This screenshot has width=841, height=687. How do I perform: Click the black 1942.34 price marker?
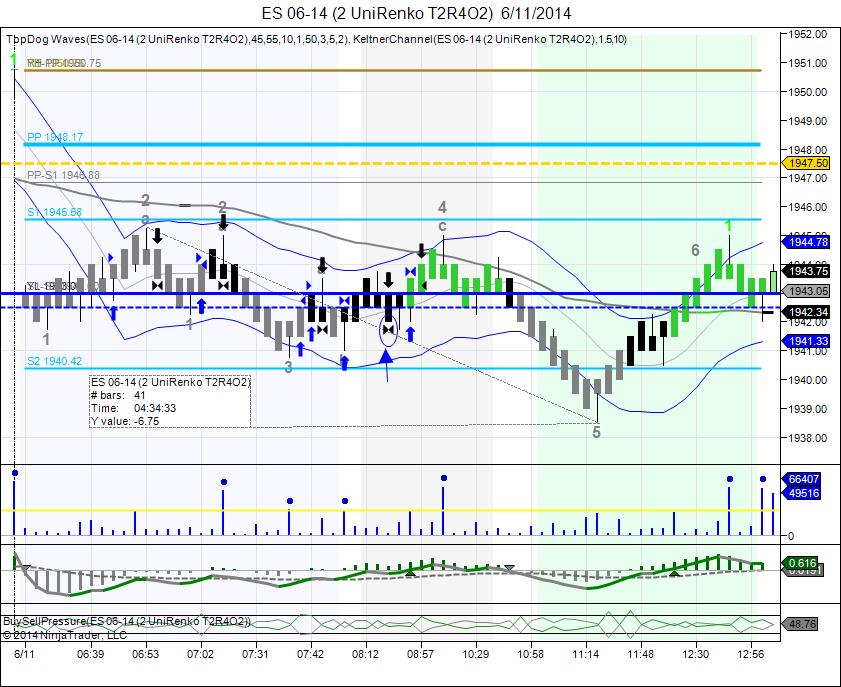pos(808,312)
